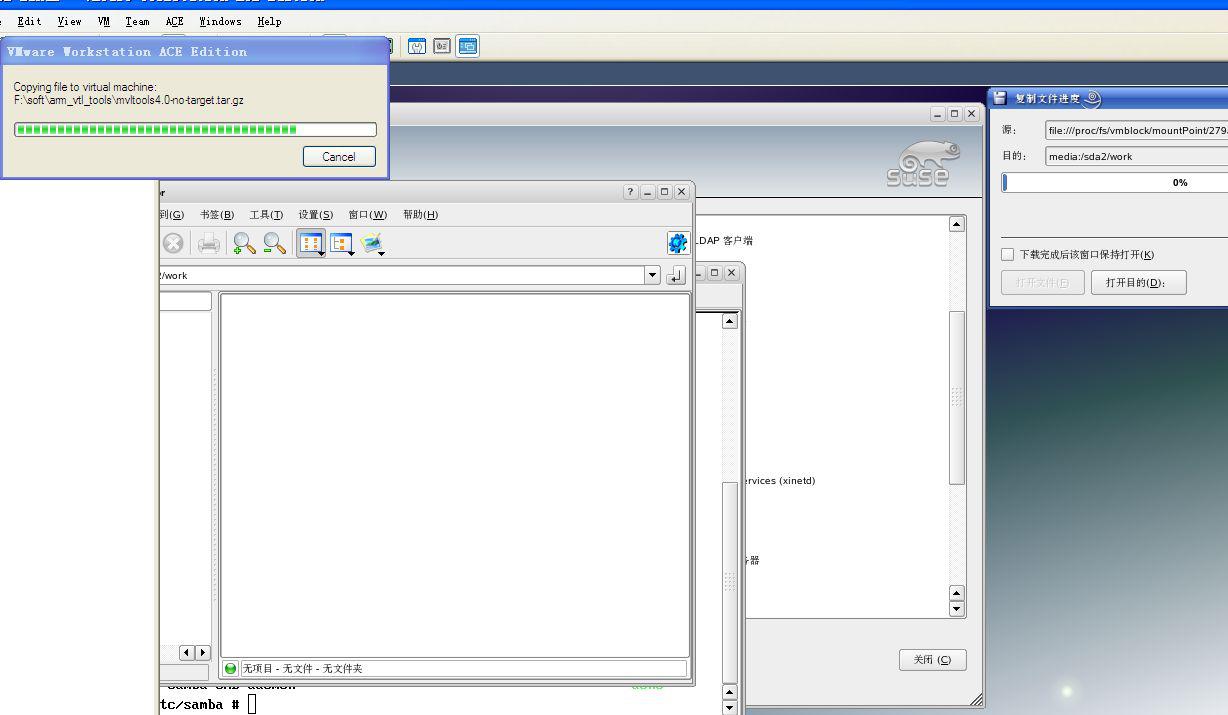Expand the location bar history dropdown
Viewport: 1228px width, 715px height.
point(653,275)
